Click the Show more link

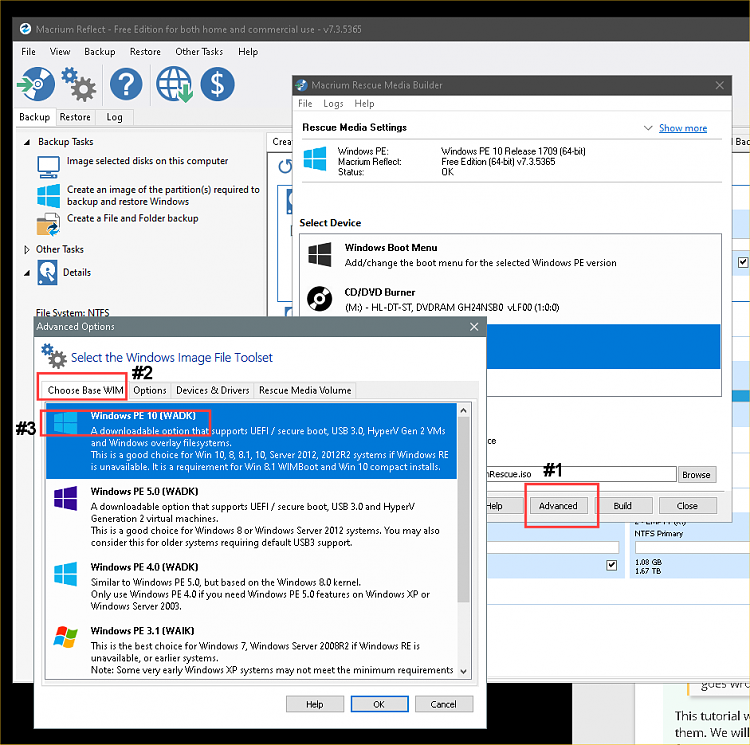(683, 128)
